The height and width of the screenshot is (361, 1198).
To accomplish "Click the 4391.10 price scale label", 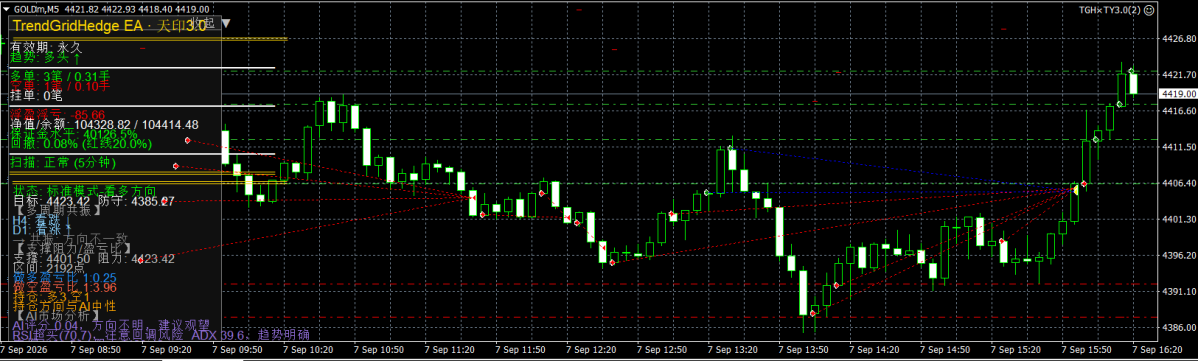I will click(1178, 291).
